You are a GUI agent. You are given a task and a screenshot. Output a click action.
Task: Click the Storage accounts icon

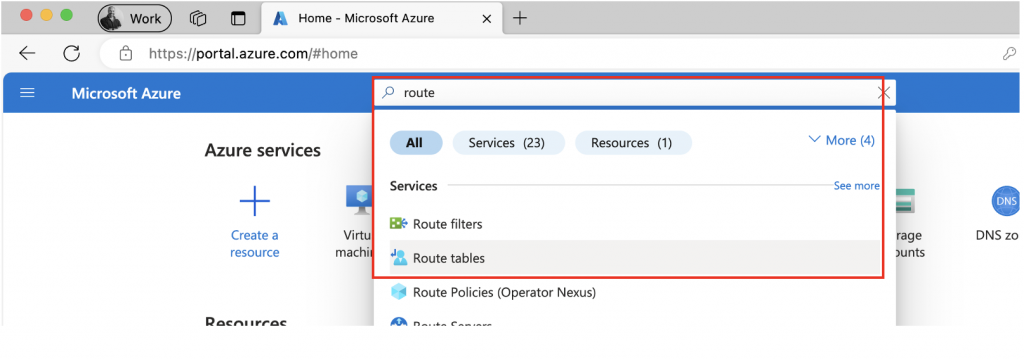point(904,201)
